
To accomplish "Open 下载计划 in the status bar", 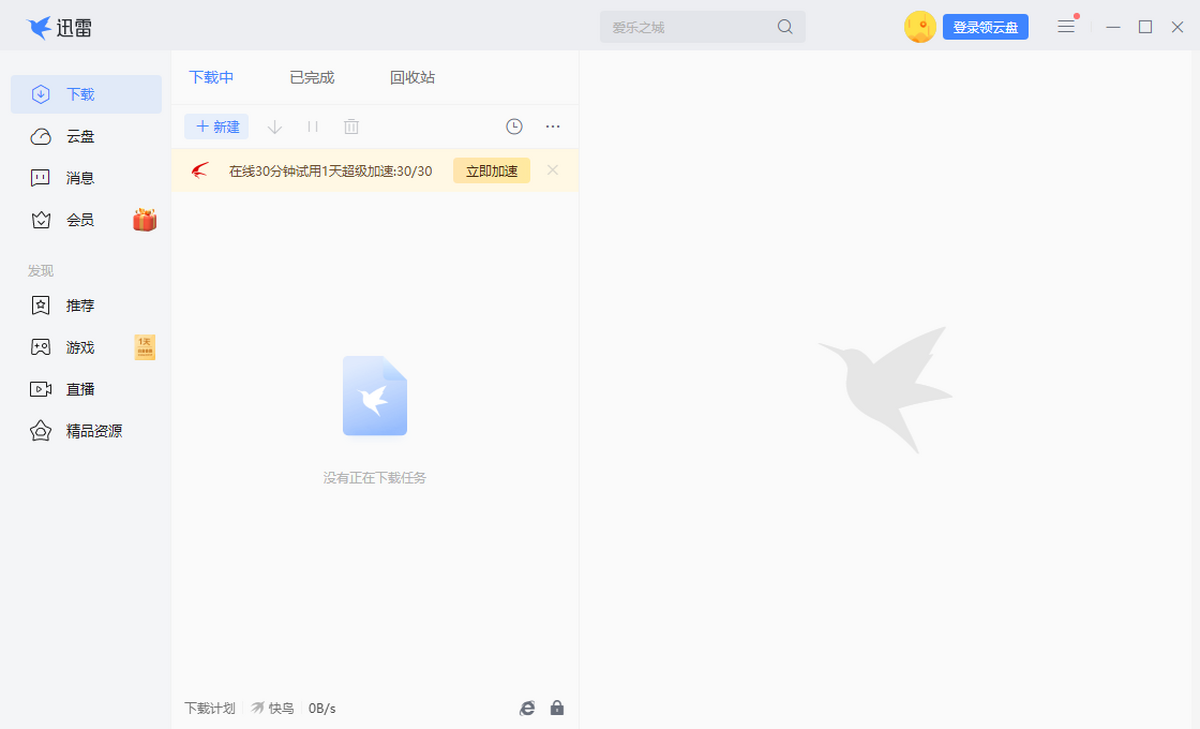I will coord(210,708).
